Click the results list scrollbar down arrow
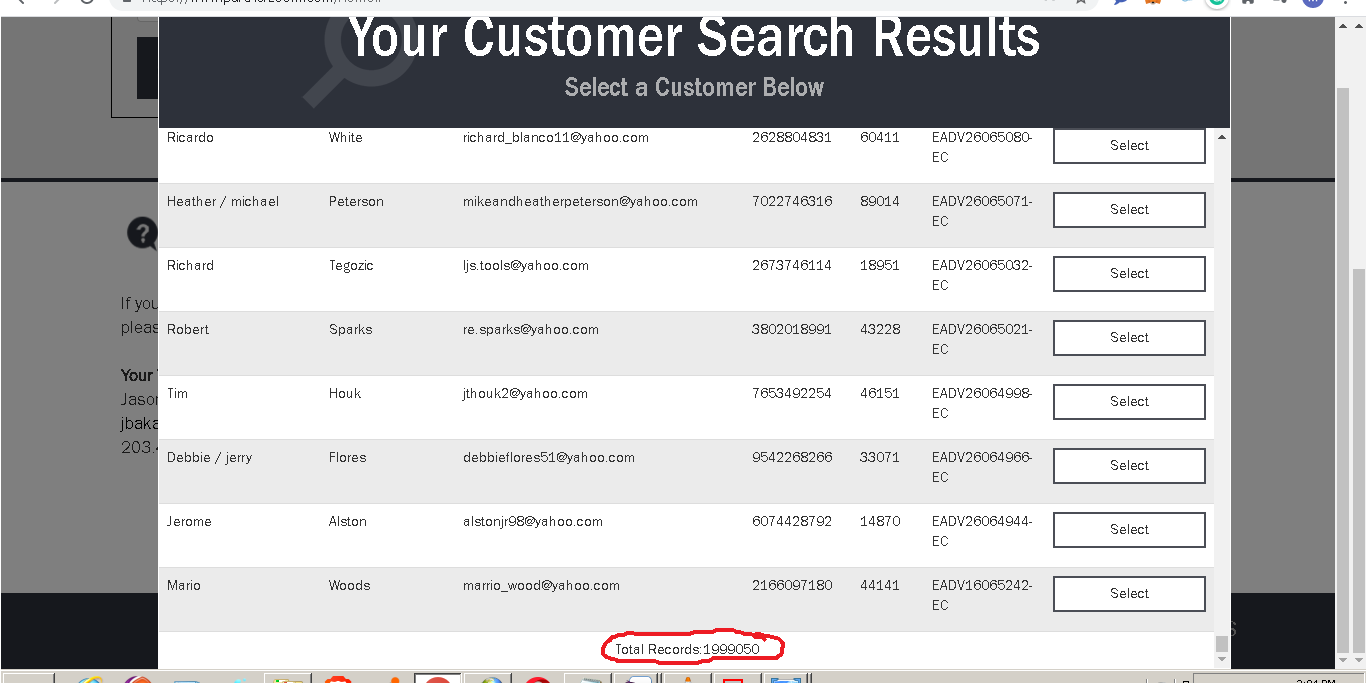This screenshot has width=1366, height=683. click(1222, 660)
